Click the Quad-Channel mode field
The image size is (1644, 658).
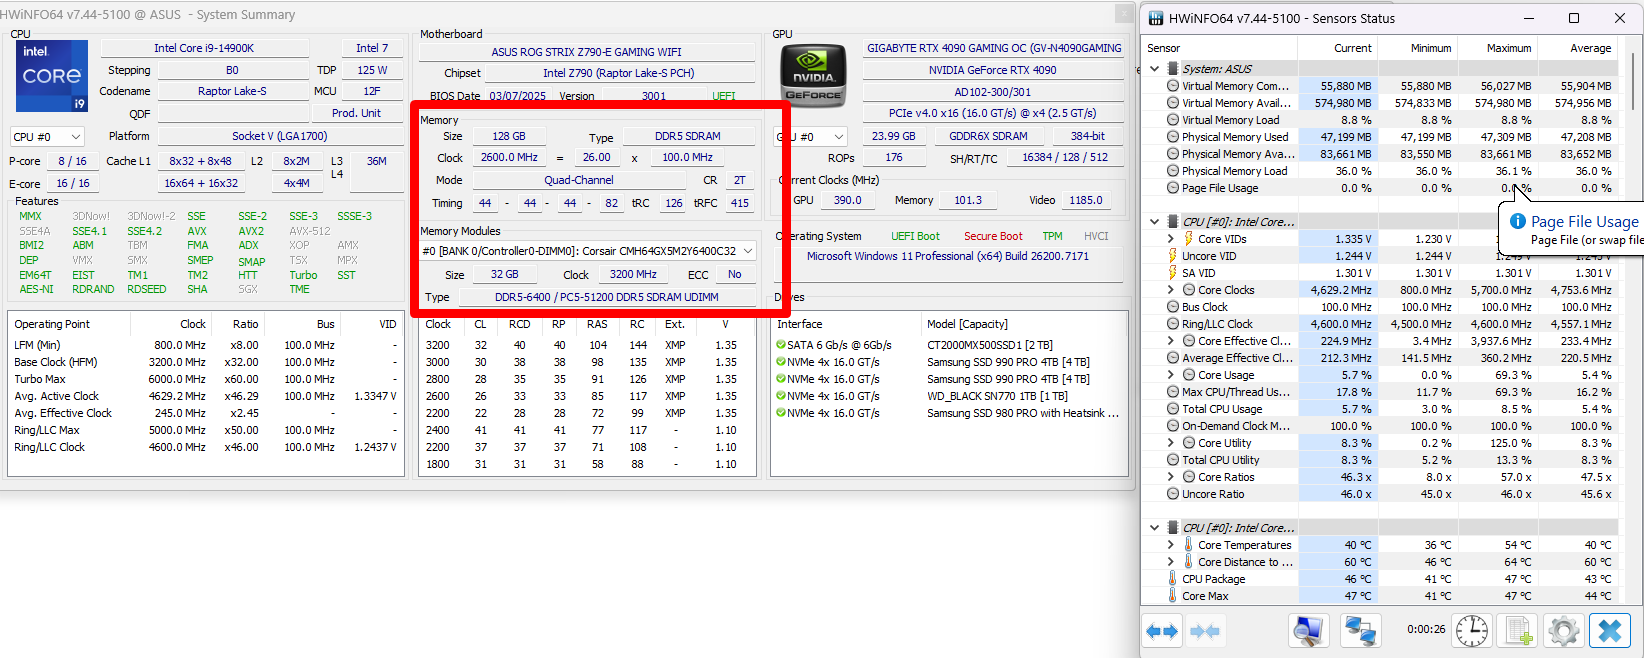pos(579,180)
